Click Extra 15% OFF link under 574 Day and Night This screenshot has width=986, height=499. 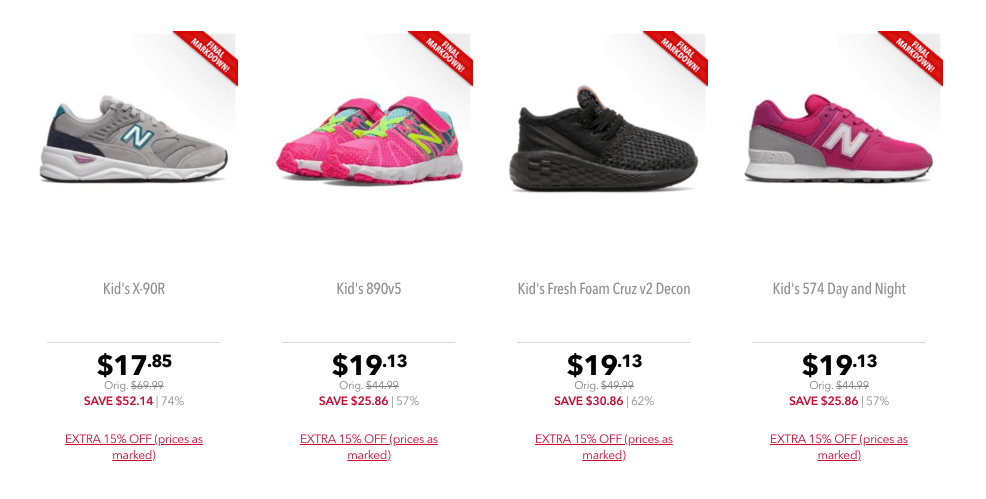coord(839,446)
